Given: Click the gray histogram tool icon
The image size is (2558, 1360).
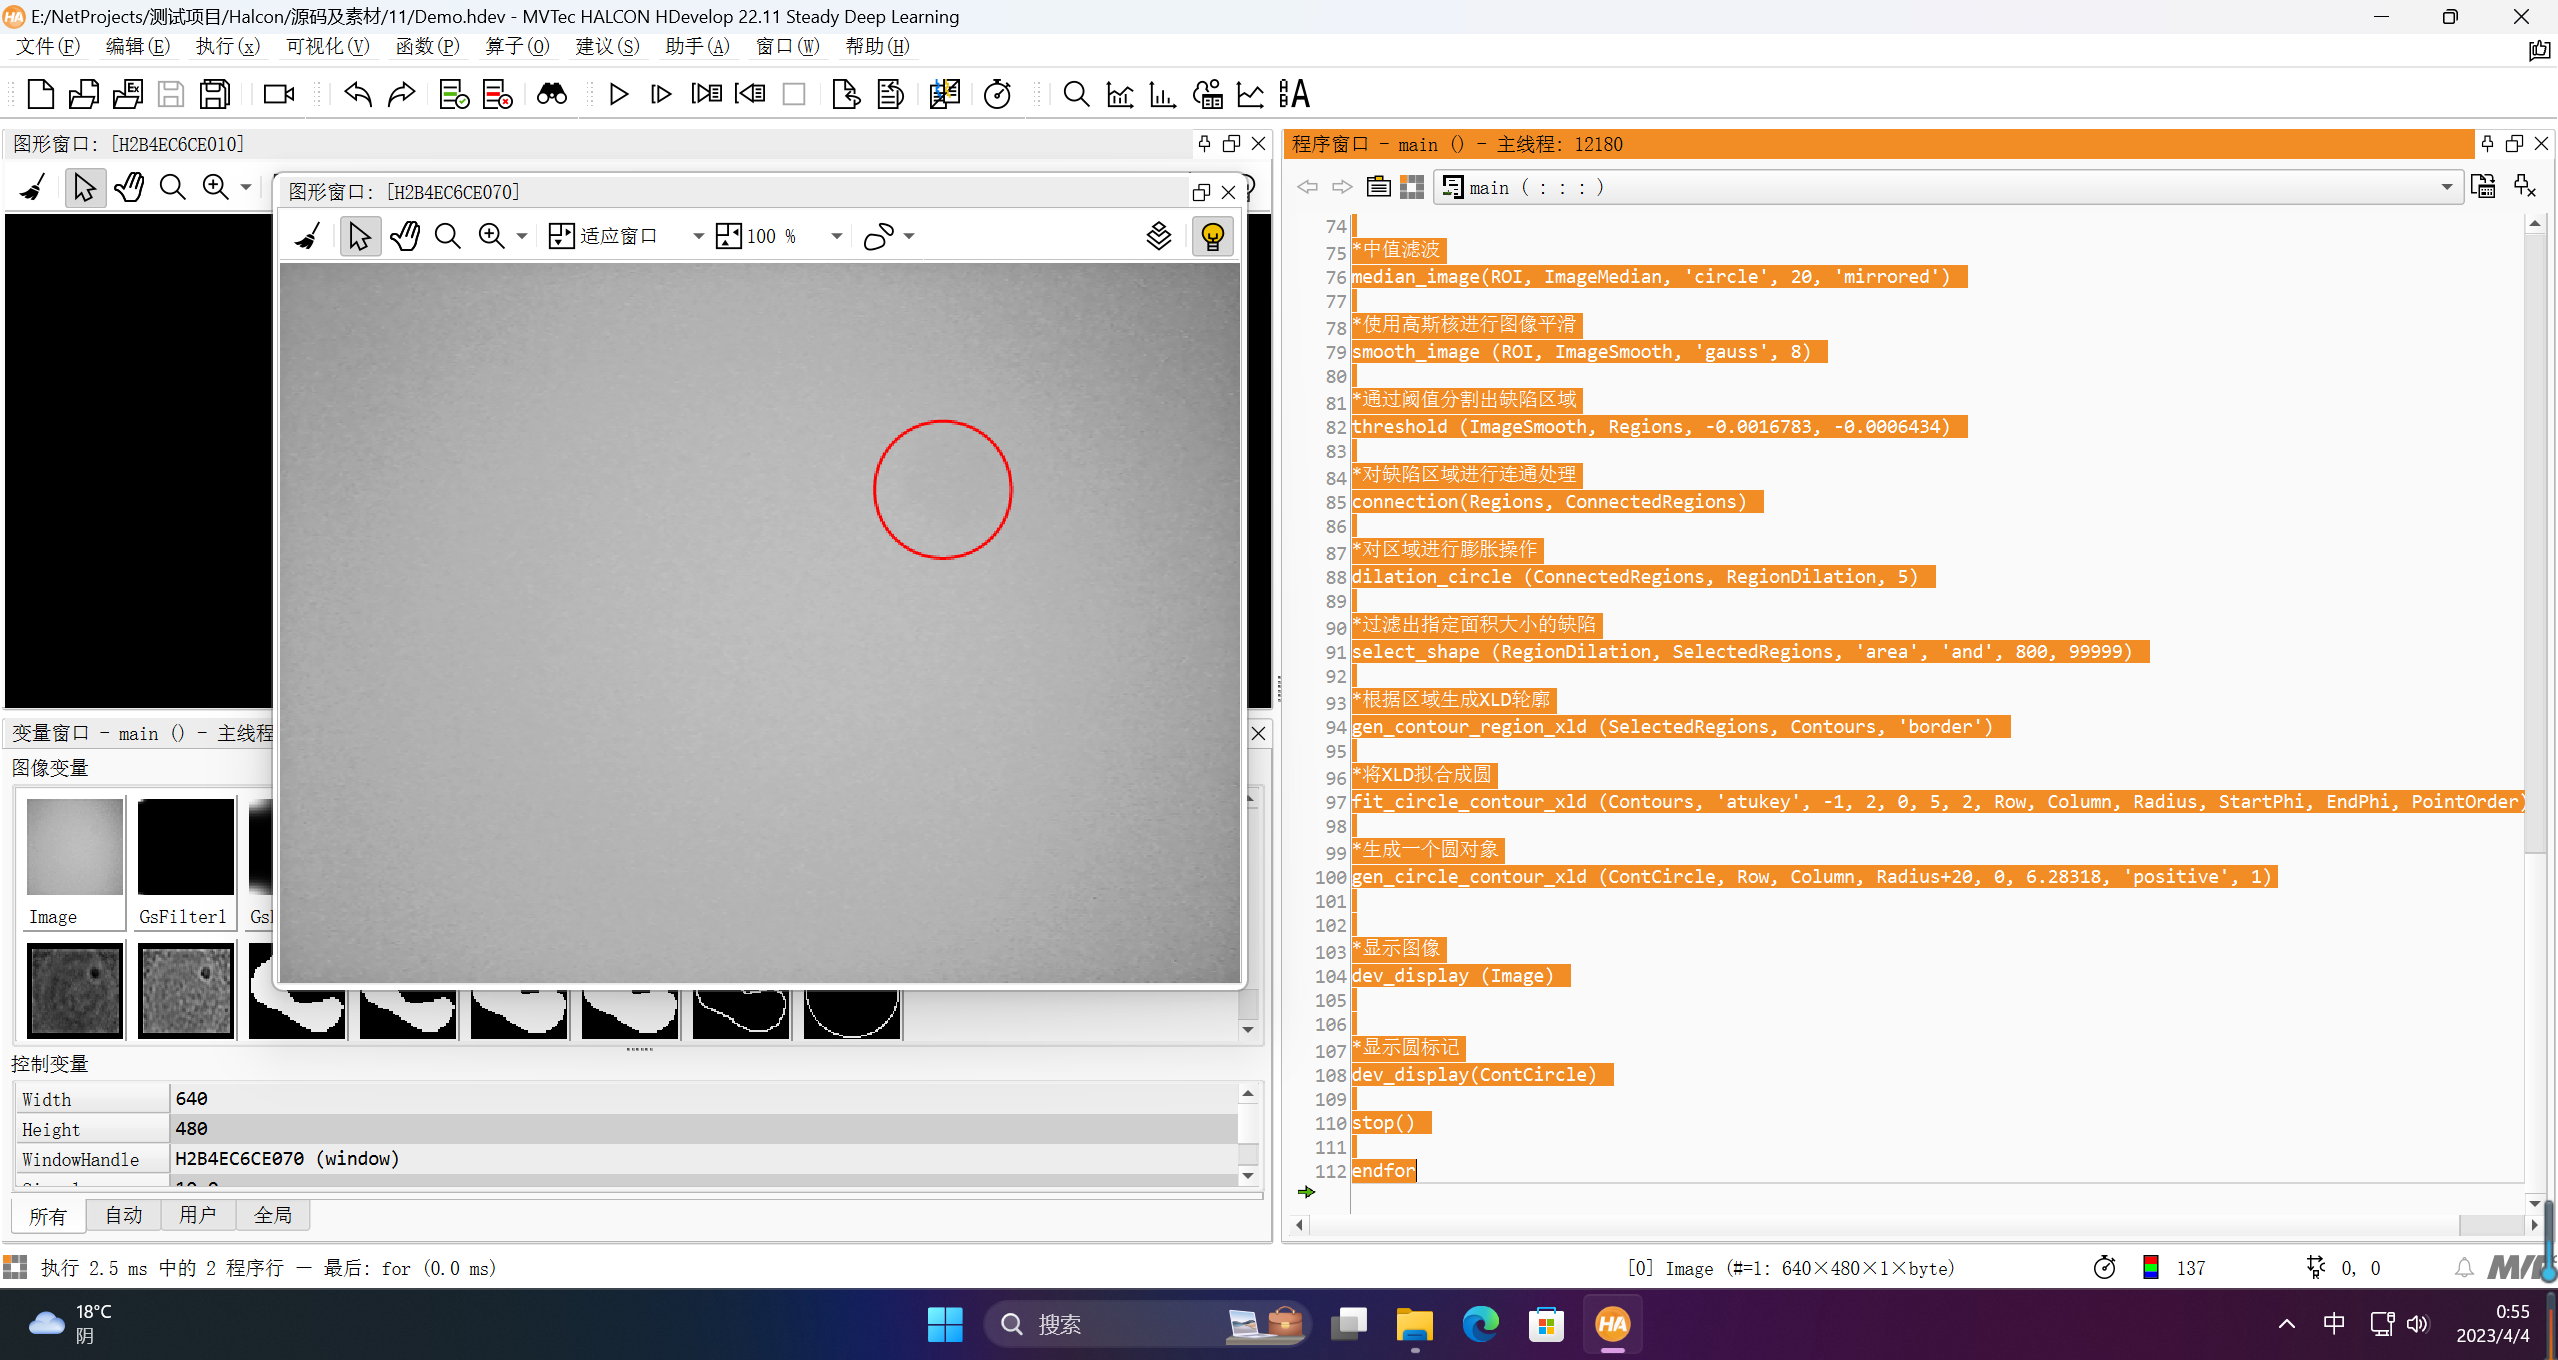Looking at the screenshot, I should (x=1120, y=94).
